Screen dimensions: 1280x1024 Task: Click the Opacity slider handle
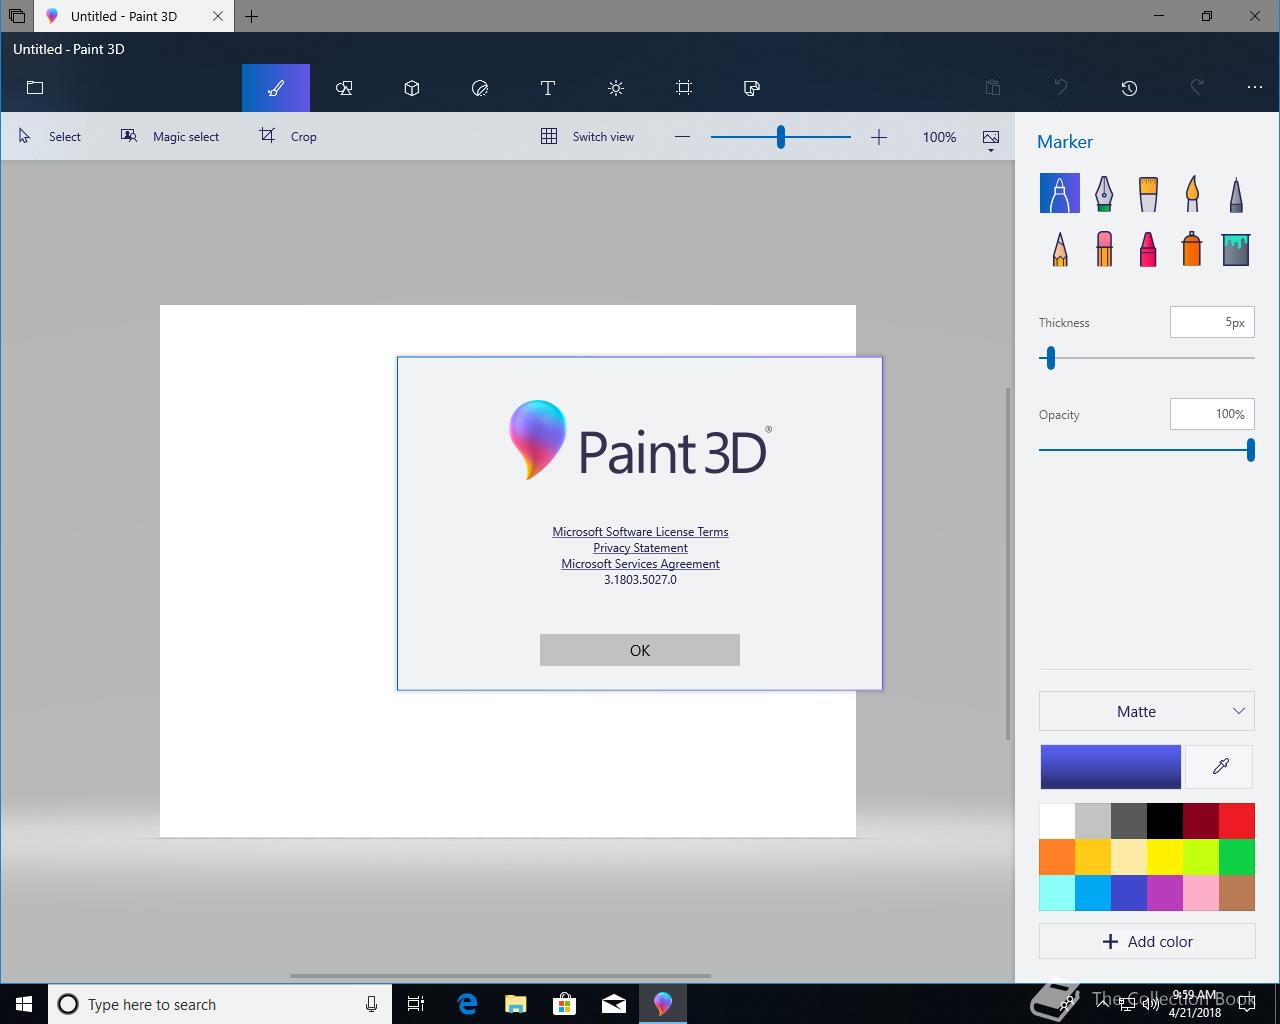click(1250, 450)
